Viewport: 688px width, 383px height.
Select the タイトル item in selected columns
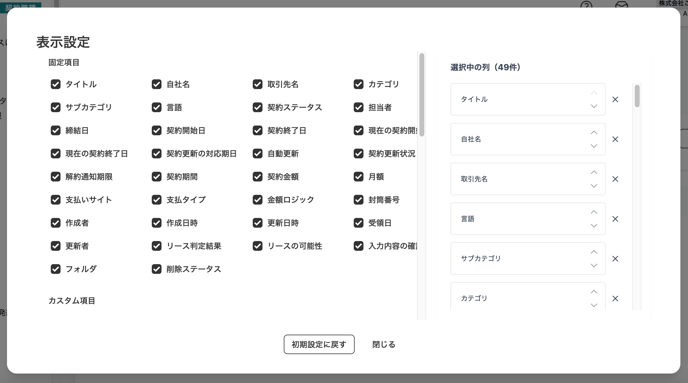528,100
